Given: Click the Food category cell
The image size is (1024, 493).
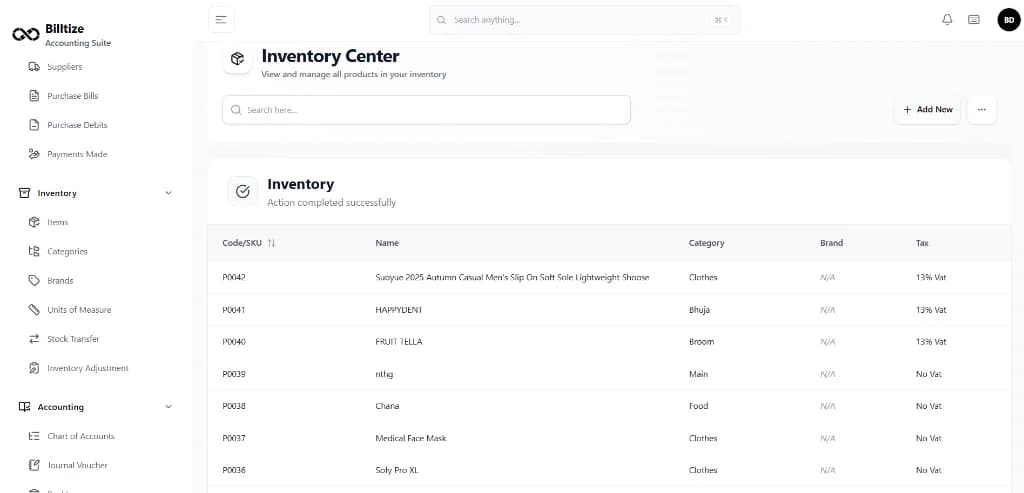Looking at the screenshot, I should tap(698, 406).
